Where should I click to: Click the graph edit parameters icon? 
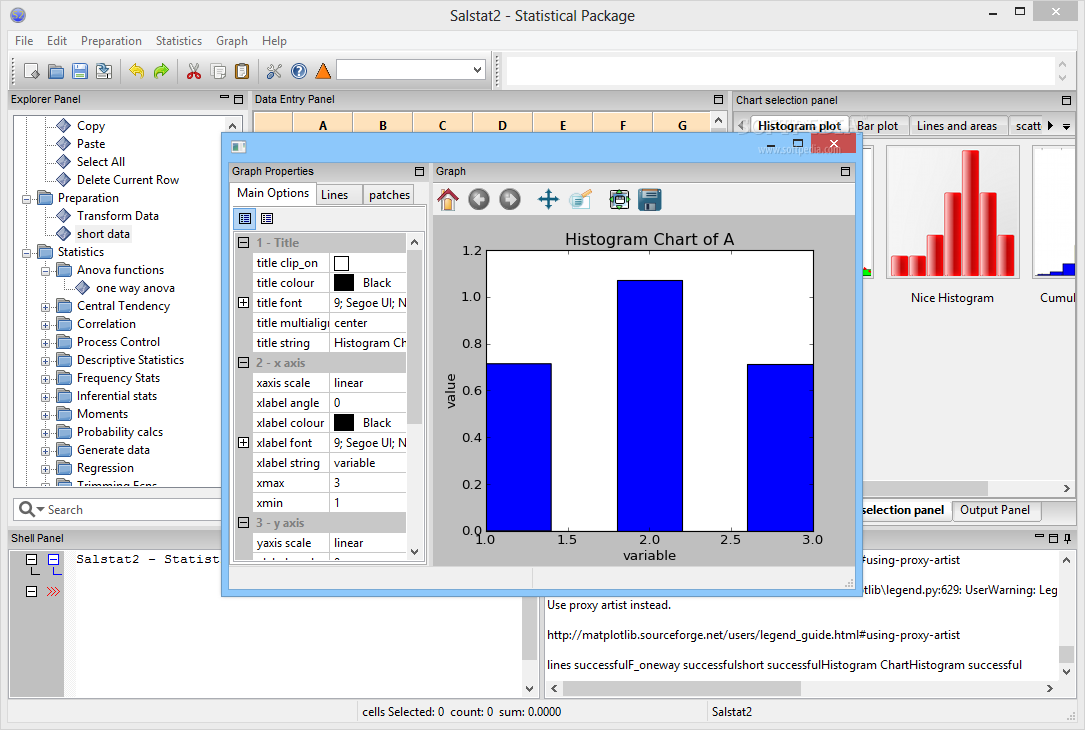click(x=580, y=200)
